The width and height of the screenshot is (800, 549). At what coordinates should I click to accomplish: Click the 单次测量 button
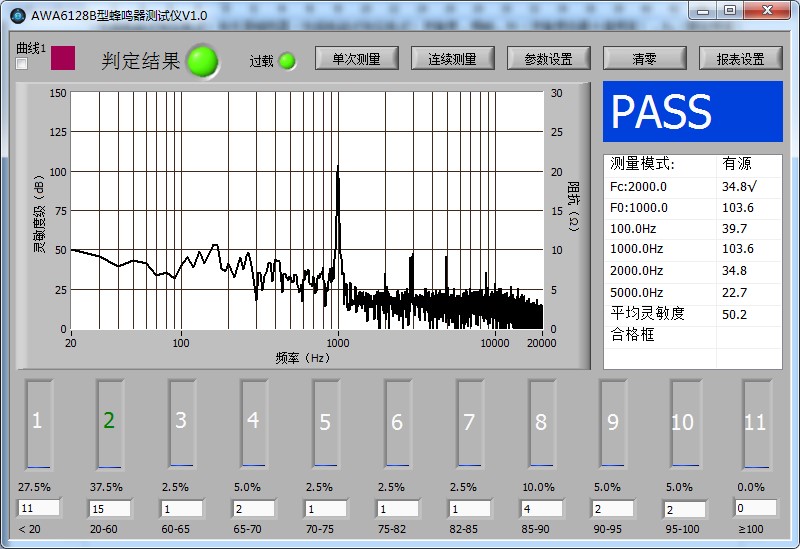tap(356, 59)
